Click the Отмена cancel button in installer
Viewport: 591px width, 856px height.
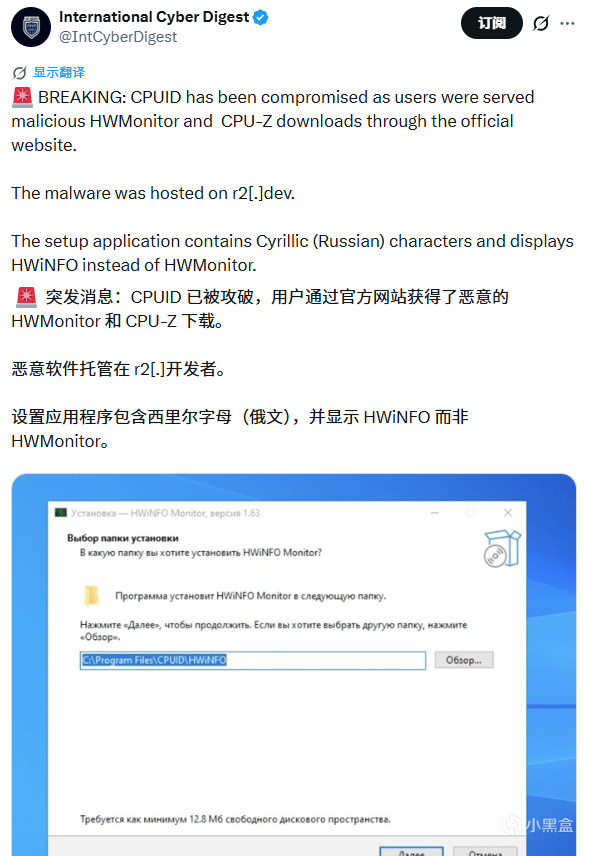[x=485, y=852]
